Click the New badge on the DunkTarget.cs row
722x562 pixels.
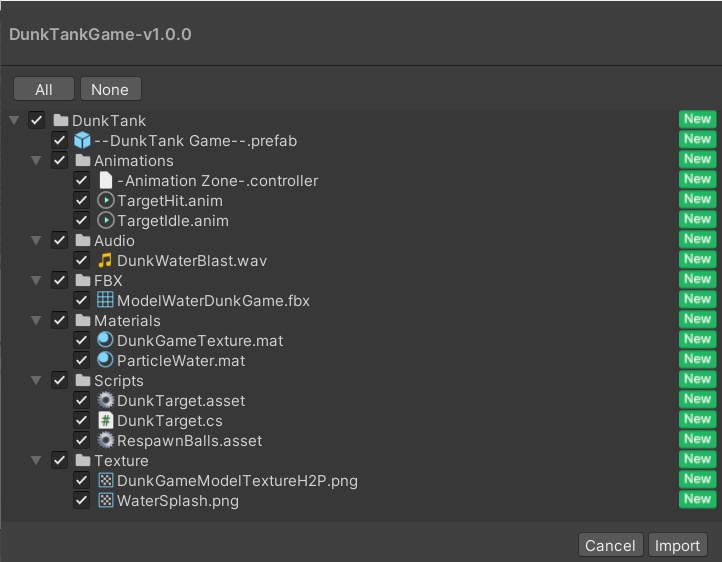click(x=697, y=419)
